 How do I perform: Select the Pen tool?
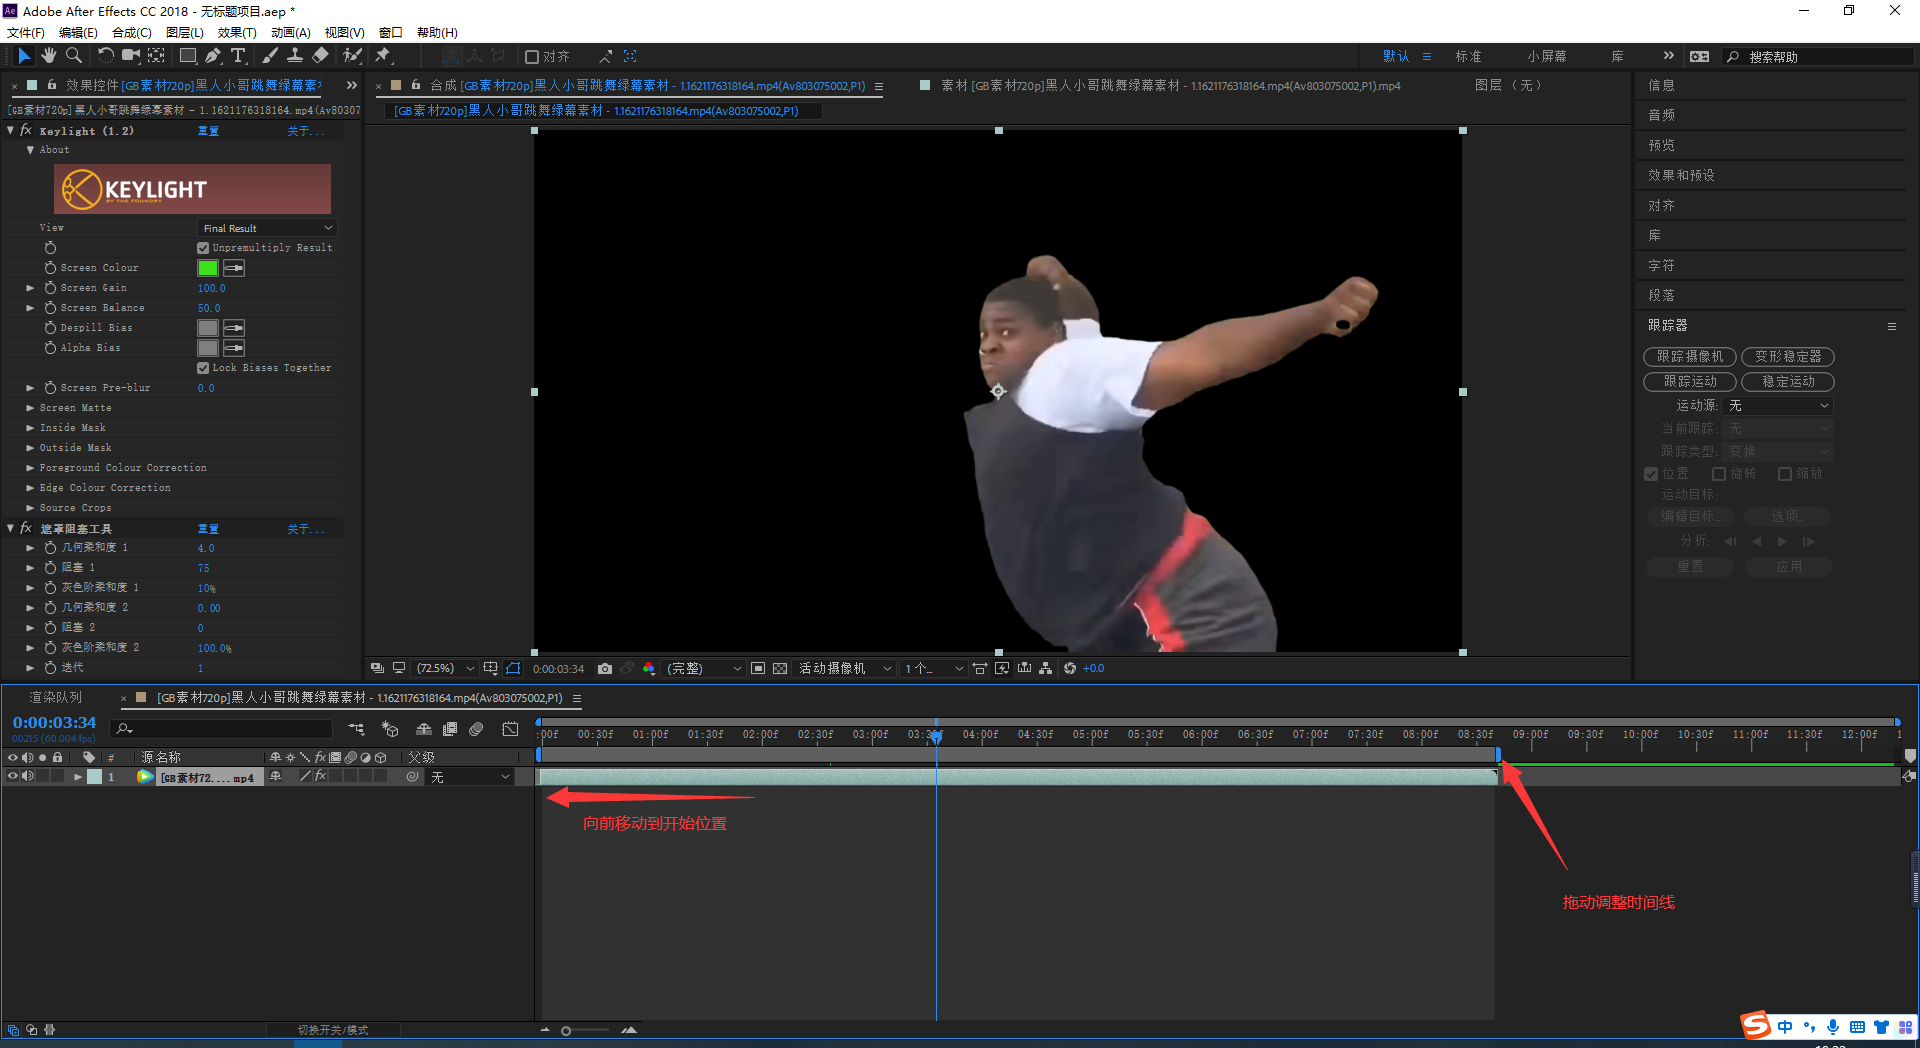tap(213, 56)
